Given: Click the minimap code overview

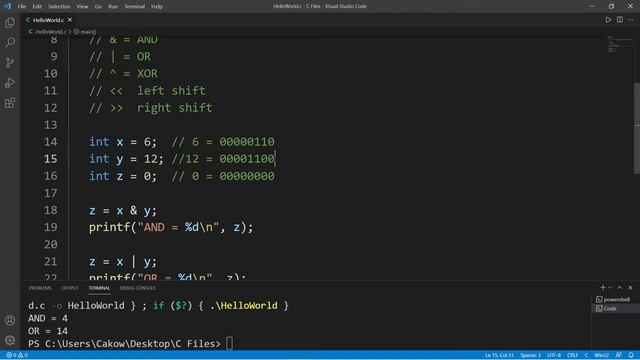Looking at the screenshot, I should tap(620, 44).
